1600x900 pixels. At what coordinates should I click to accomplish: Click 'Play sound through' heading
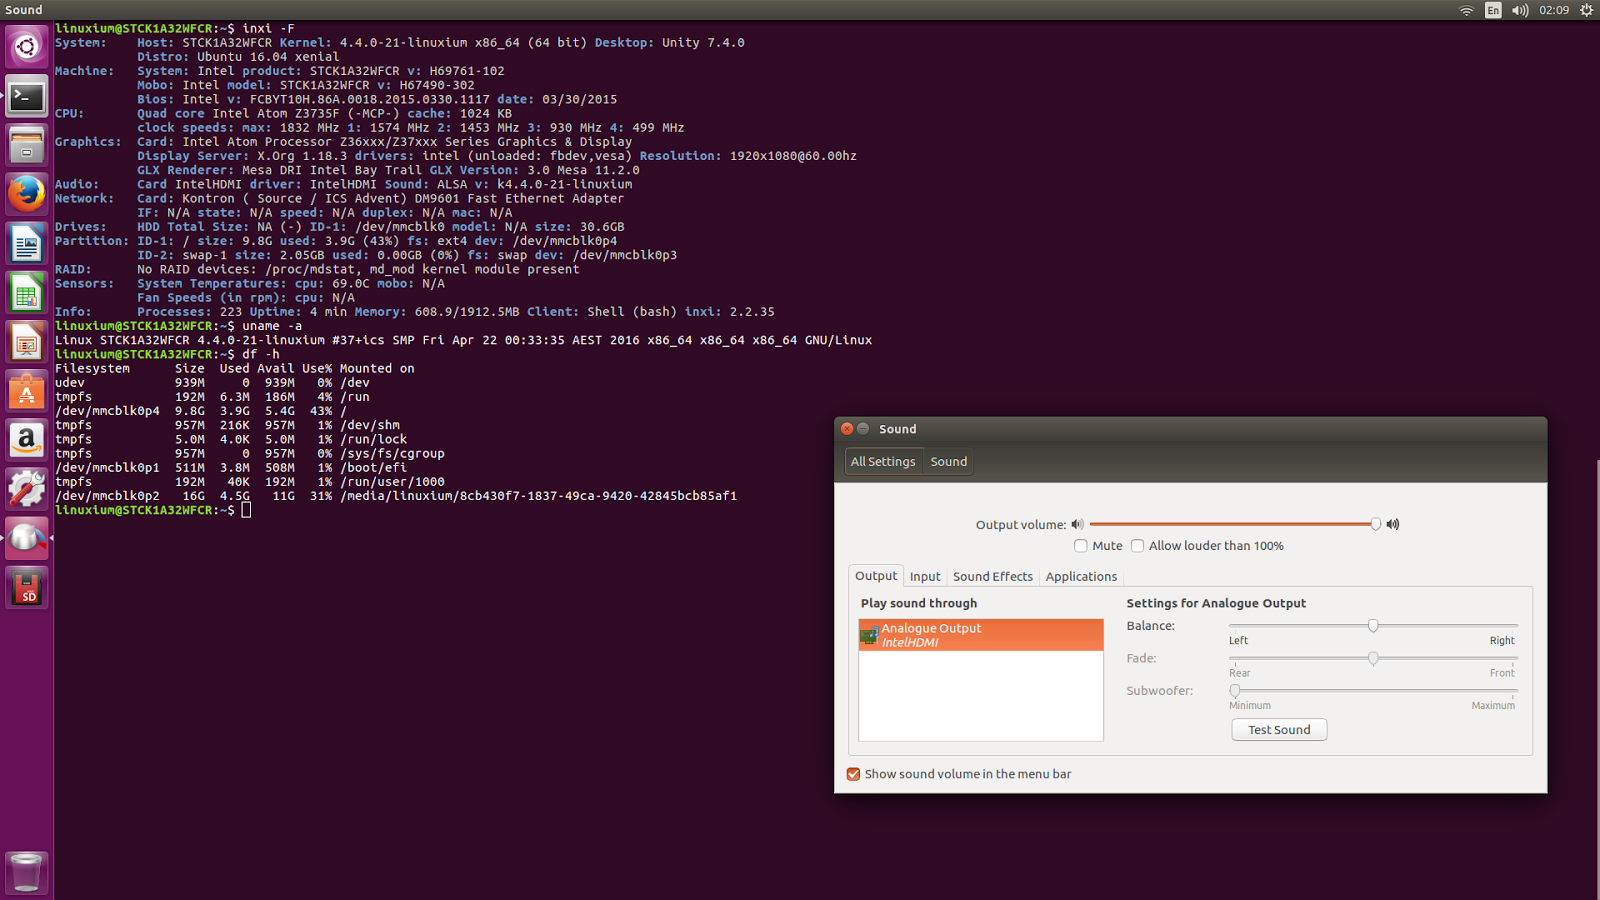coord(919,603)
